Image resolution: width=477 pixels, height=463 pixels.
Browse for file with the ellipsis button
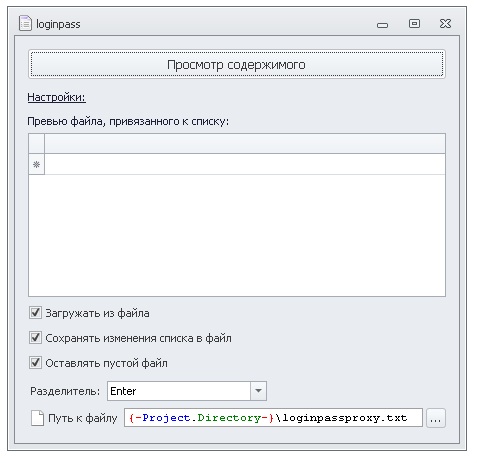point(436,418)
